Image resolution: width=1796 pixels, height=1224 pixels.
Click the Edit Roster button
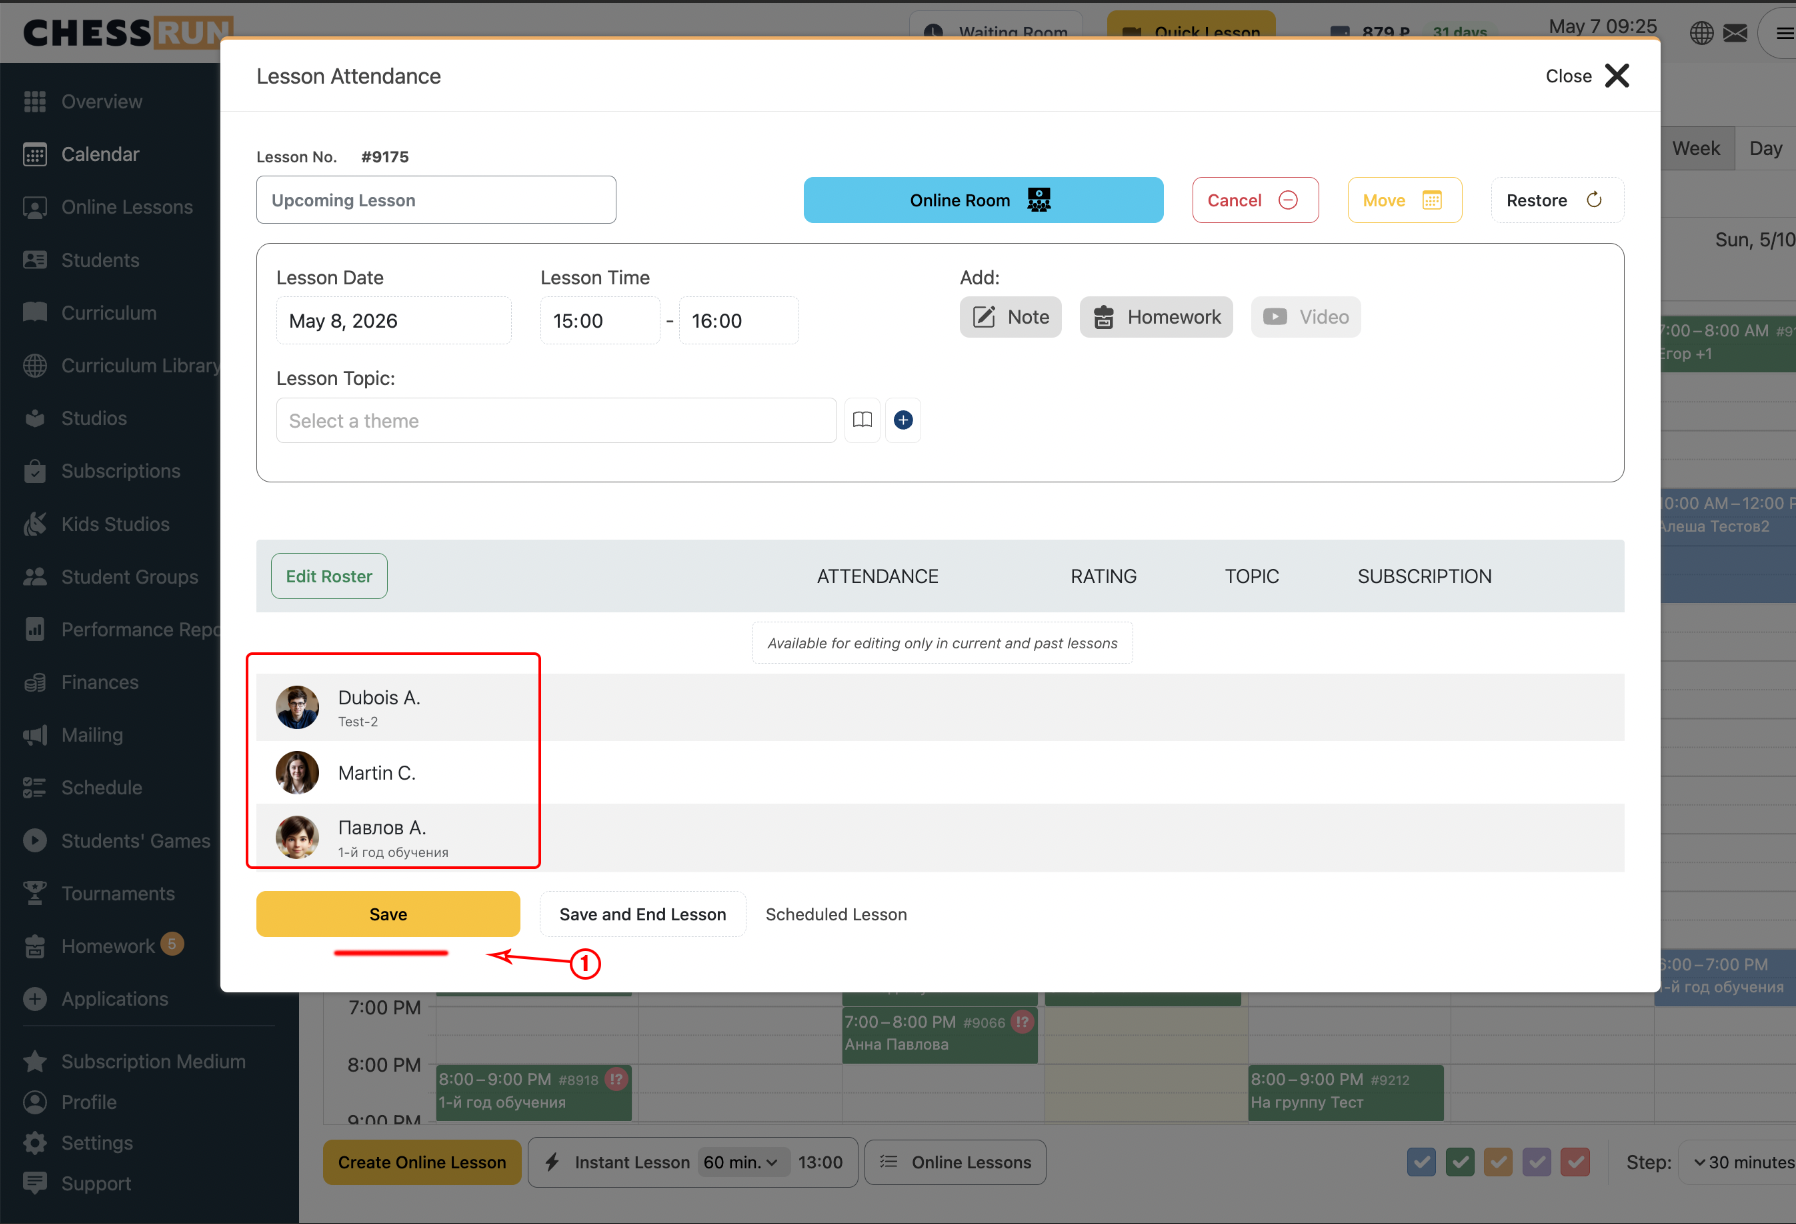tap(329, 576)
